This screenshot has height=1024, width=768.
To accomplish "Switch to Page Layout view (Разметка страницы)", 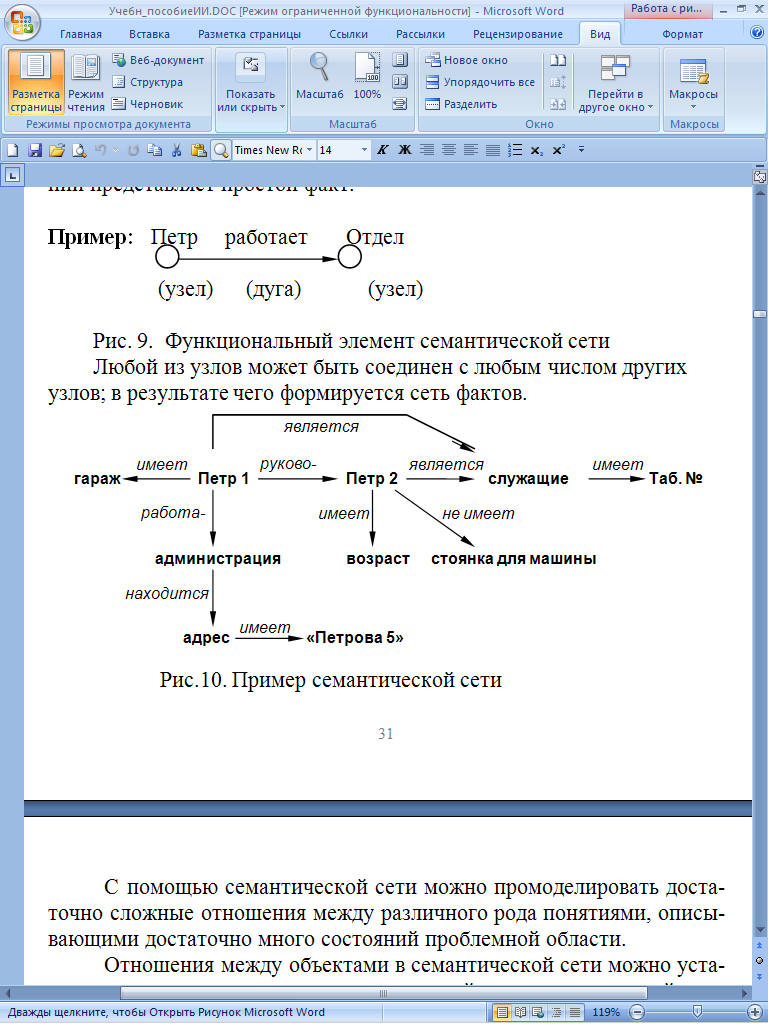I will tap(37, 83).
